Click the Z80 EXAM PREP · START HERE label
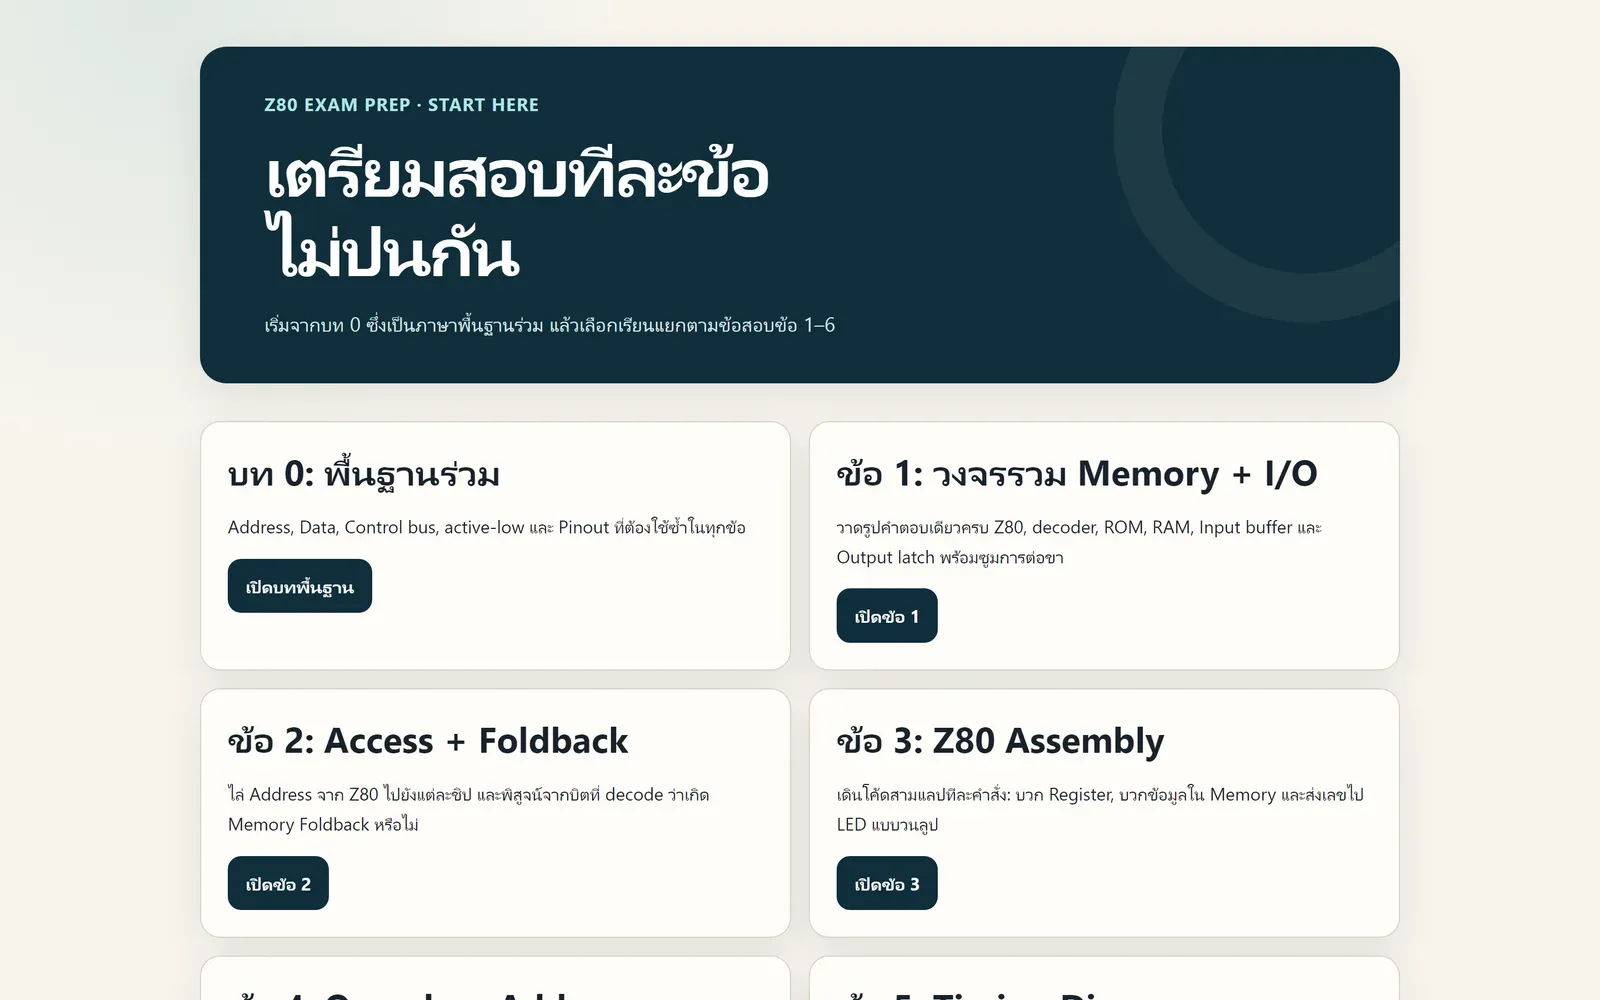 (401, 105)
